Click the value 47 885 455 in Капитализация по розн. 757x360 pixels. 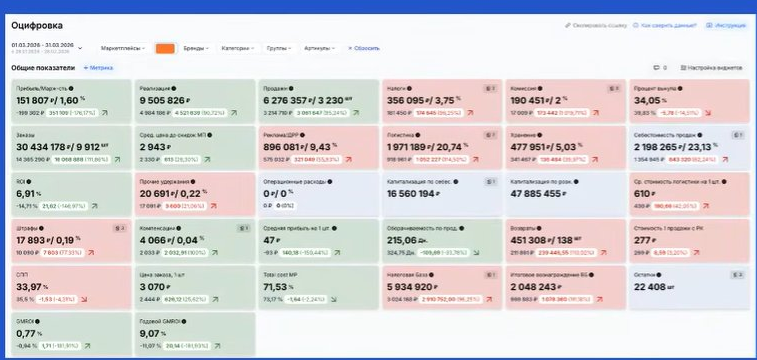536,194
